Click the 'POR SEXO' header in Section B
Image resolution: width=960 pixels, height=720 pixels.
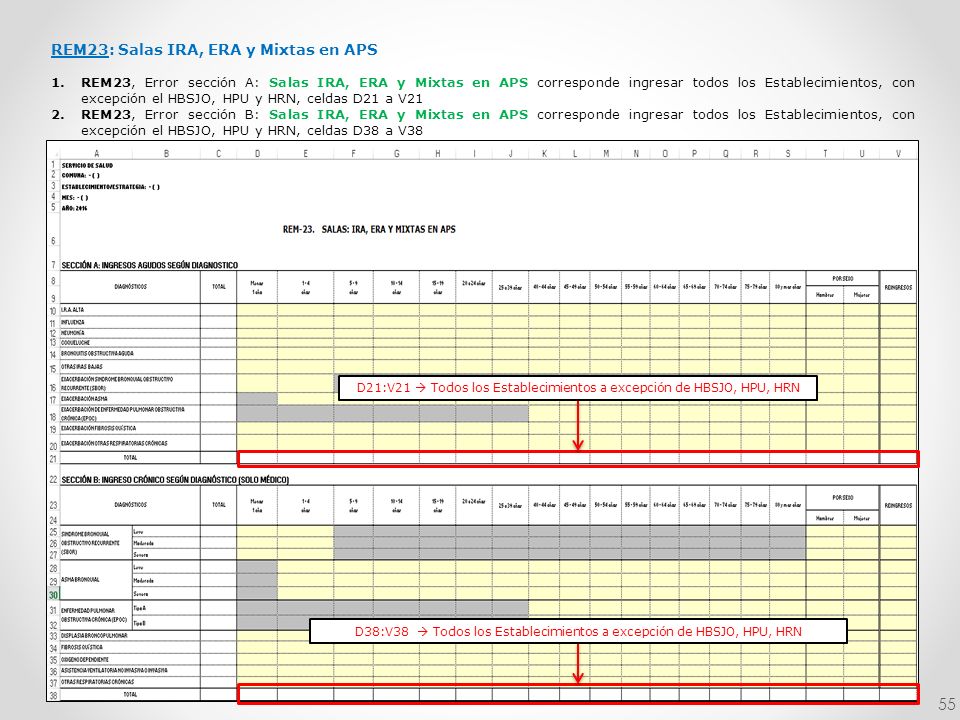click(x=842, y=498)
